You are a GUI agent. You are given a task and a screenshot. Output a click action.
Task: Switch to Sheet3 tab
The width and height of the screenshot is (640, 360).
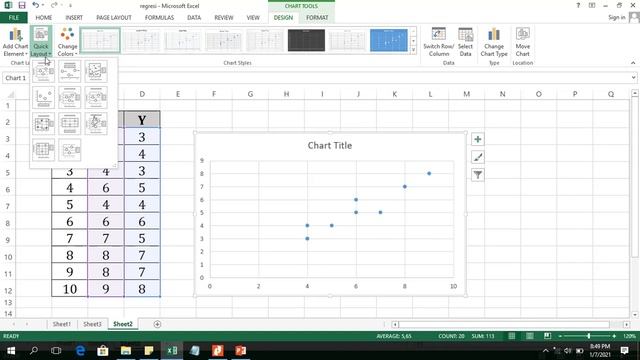[92, 324]
